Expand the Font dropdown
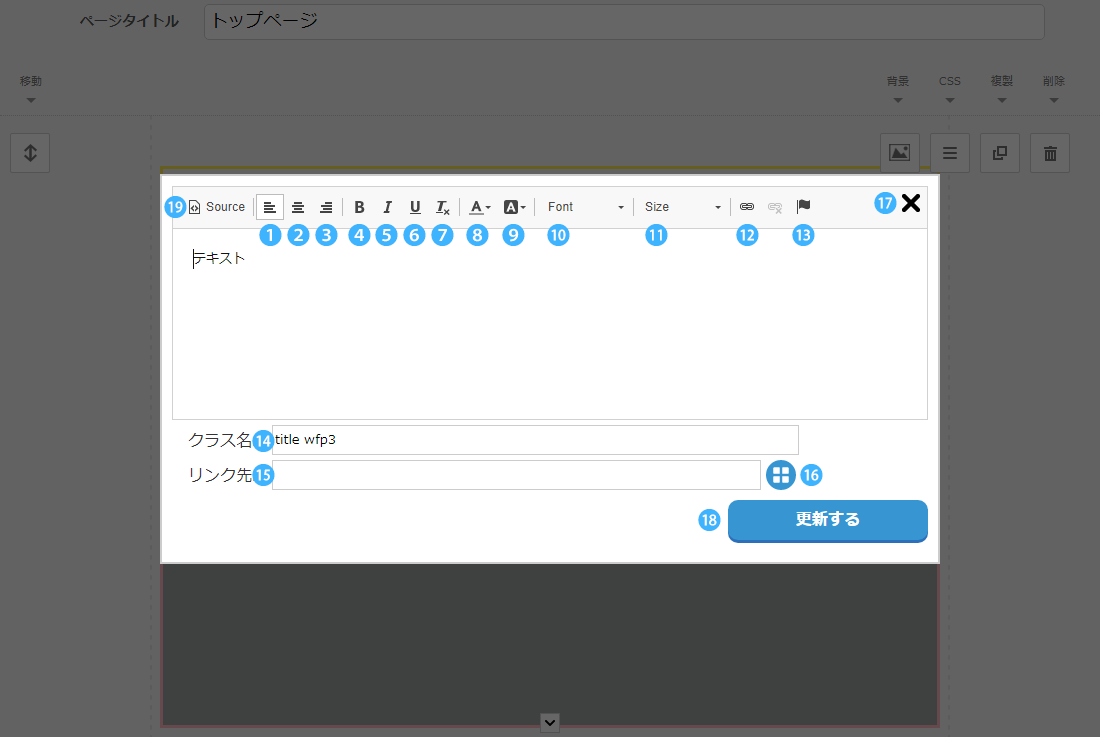Screen dimensions: 1100x737 pos(585,207)
